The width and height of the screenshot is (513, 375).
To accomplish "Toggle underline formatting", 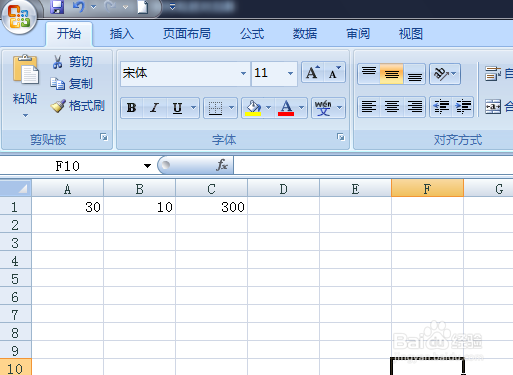I will pyautogui.click(x=177, y=108).
